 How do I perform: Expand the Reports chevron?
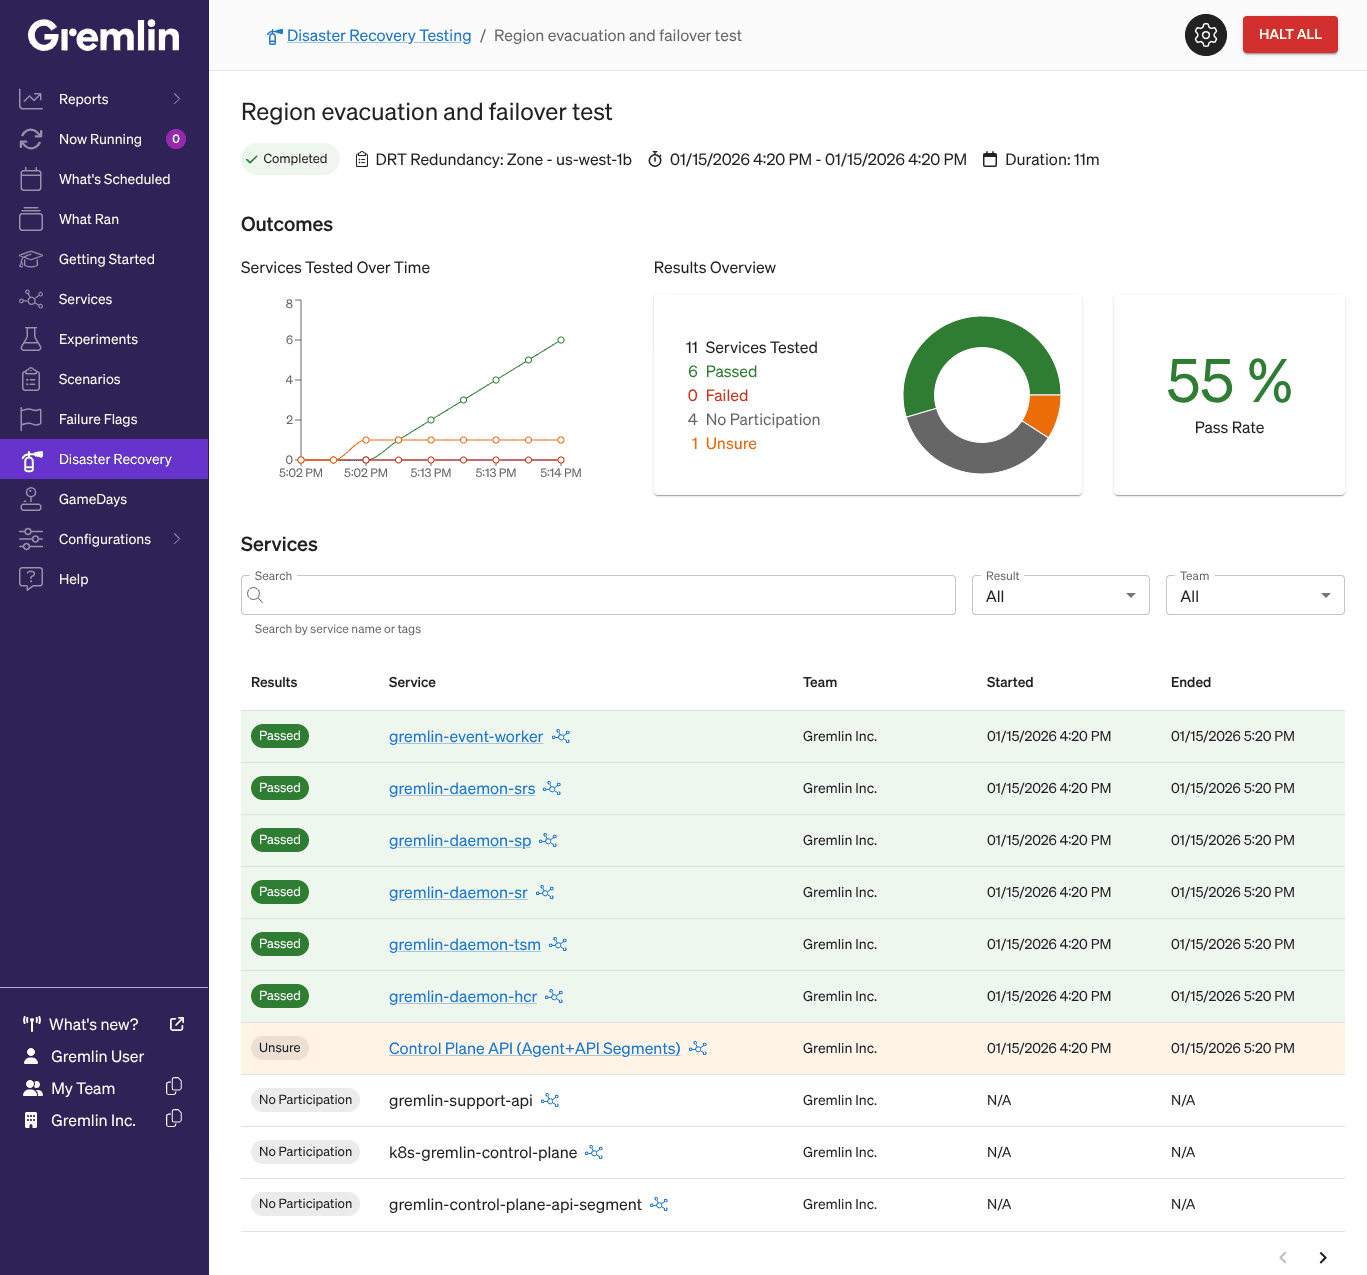click(177, 98)
